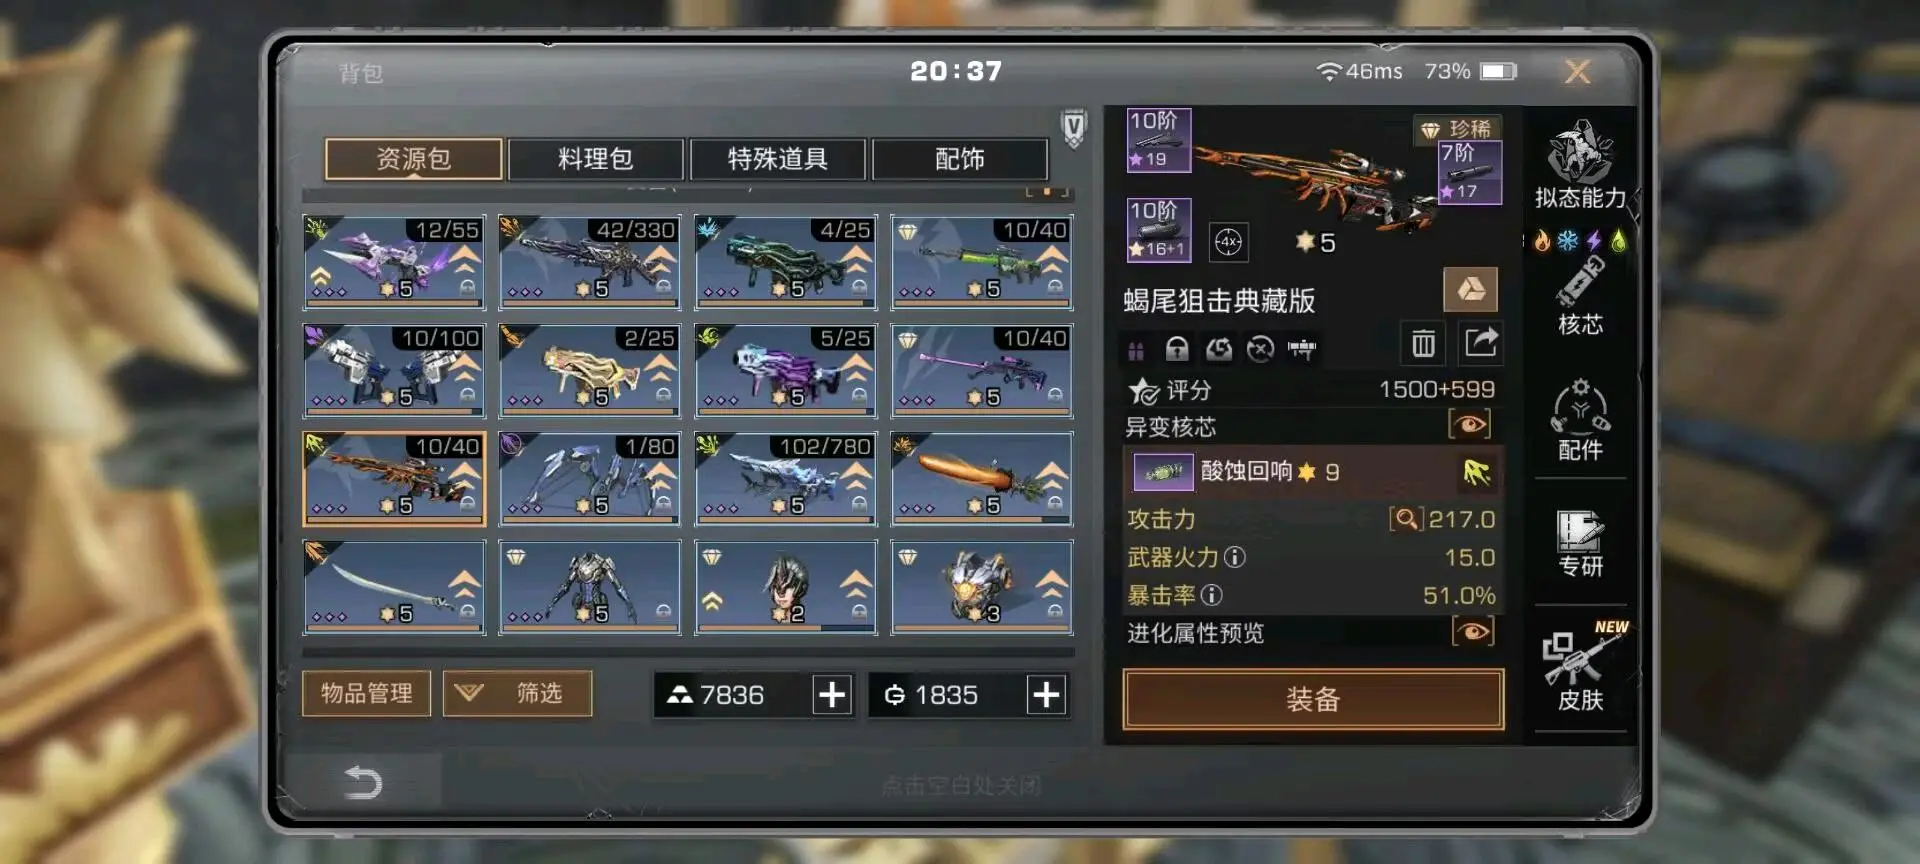Expand the 筛选 filter dropdown
The image size is (1920, 864).
517,693
